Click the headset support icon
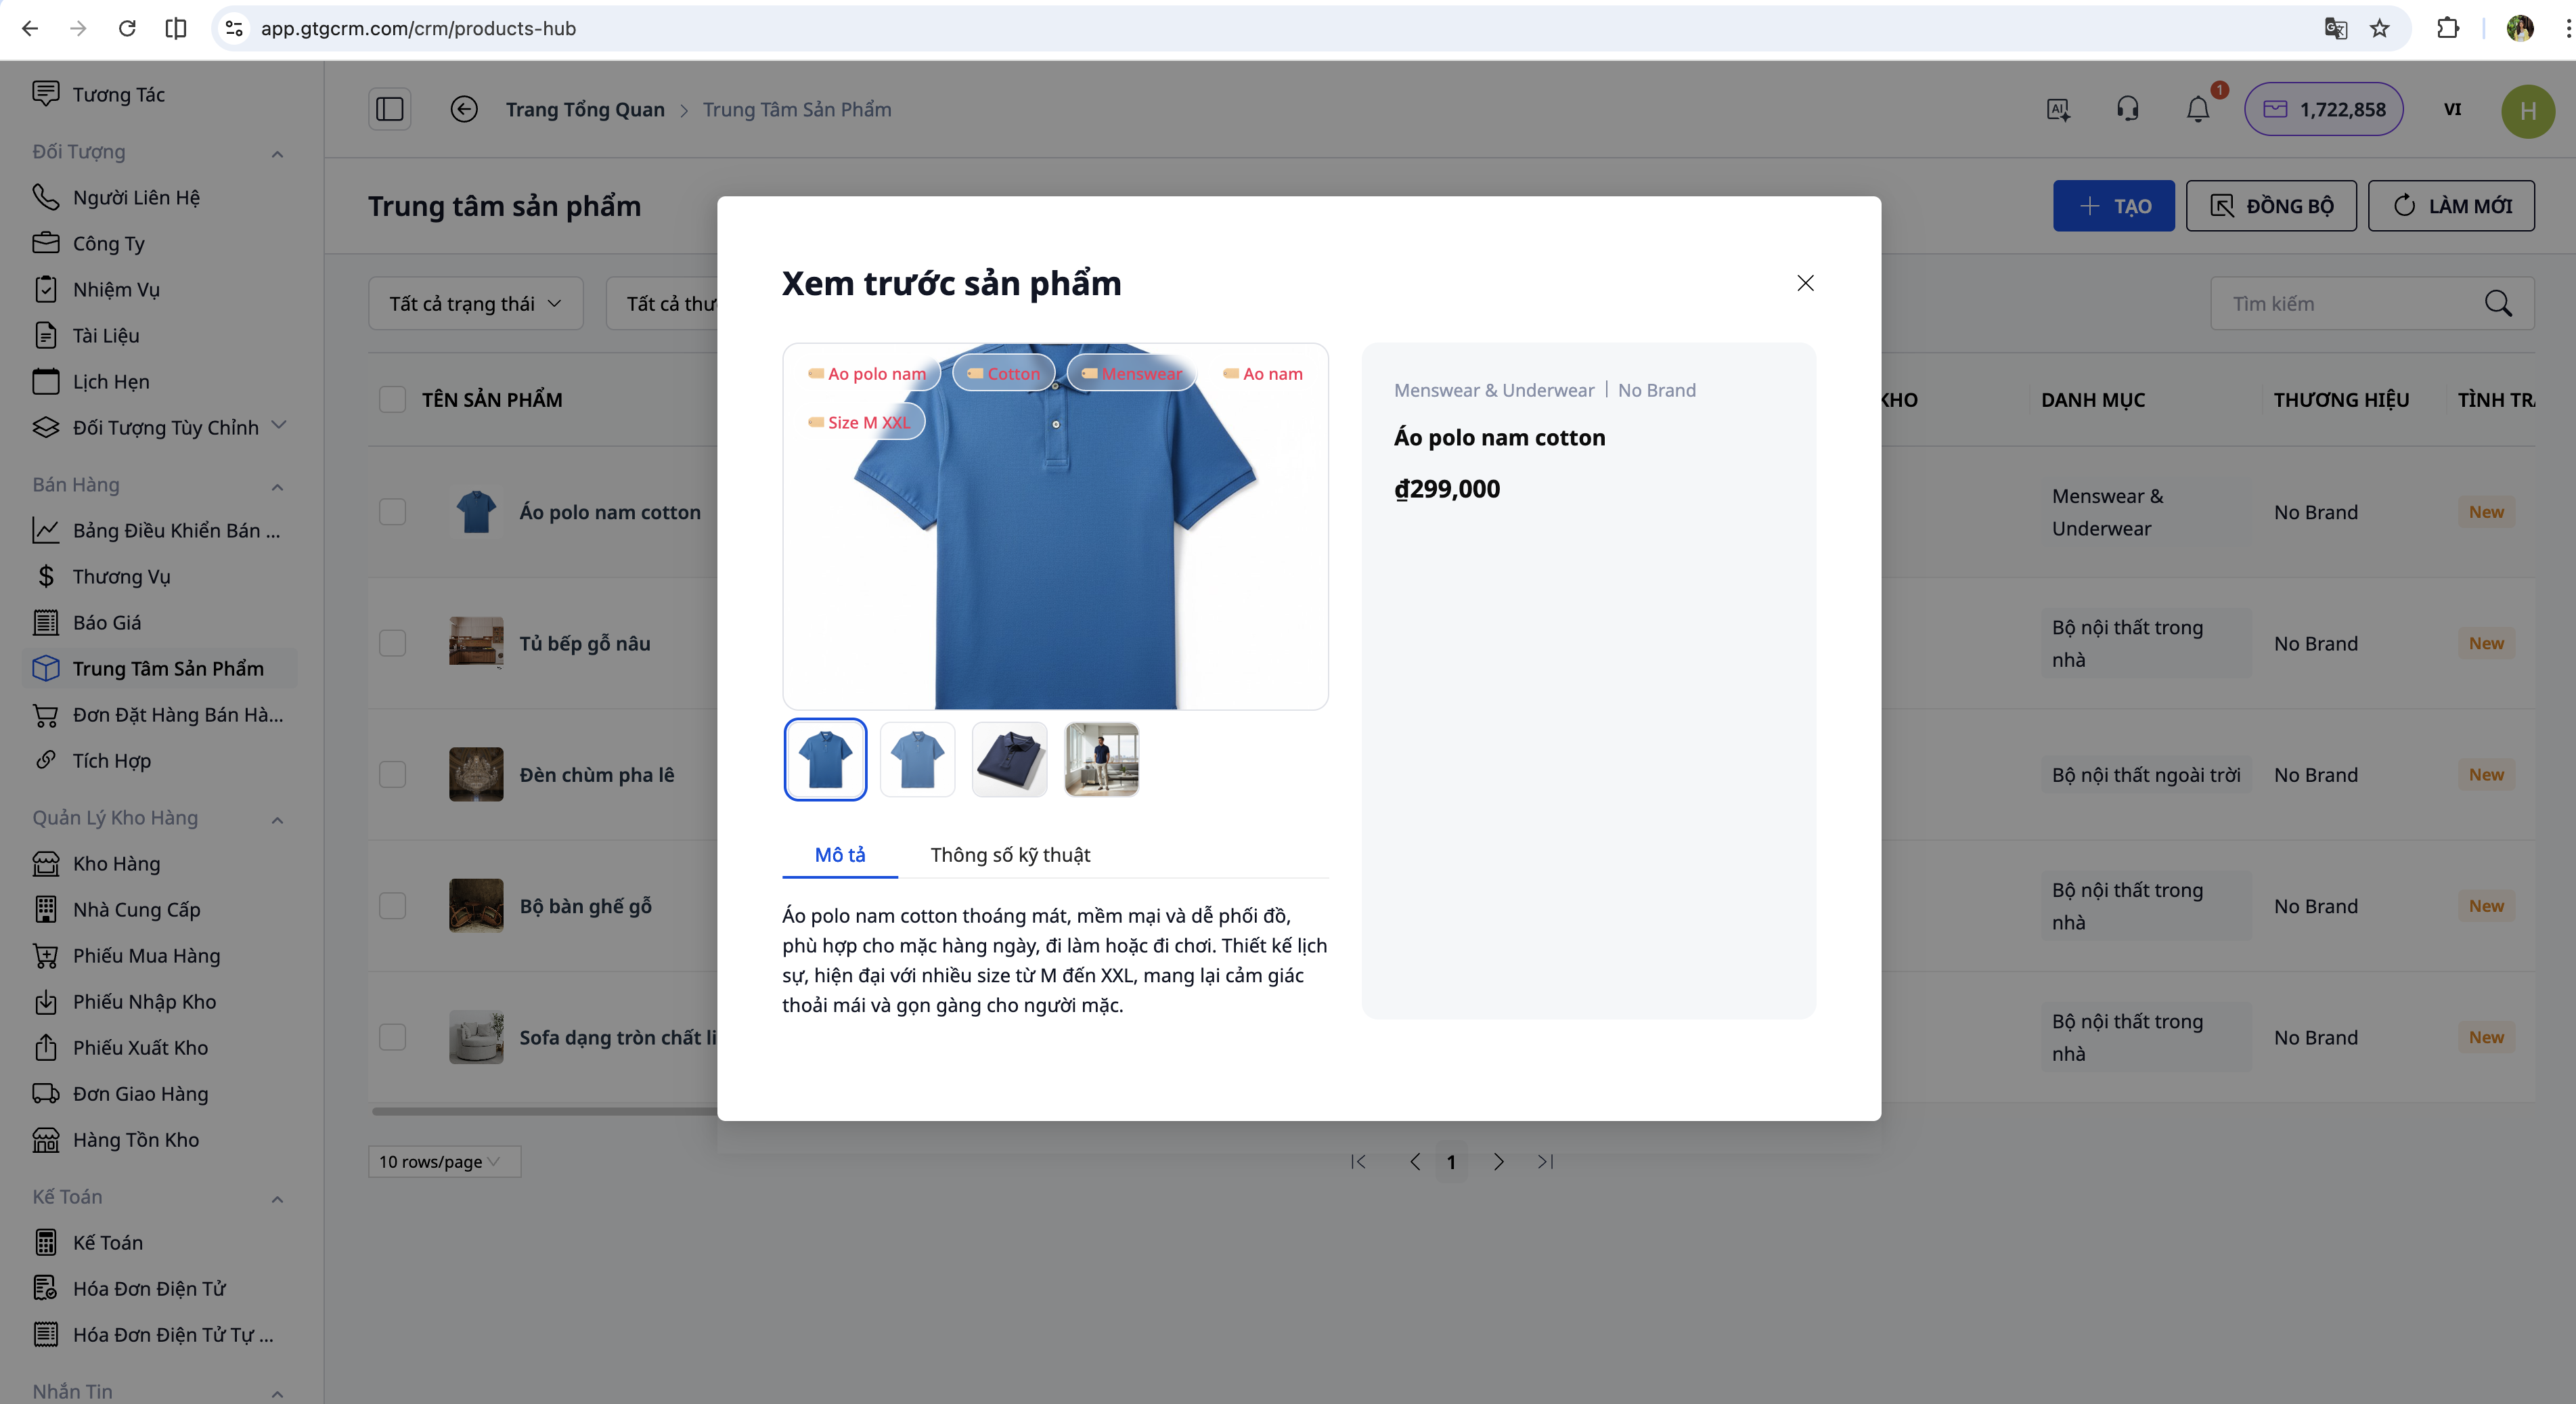This screenshot has height=1404, width=2576. point(2127,109)
